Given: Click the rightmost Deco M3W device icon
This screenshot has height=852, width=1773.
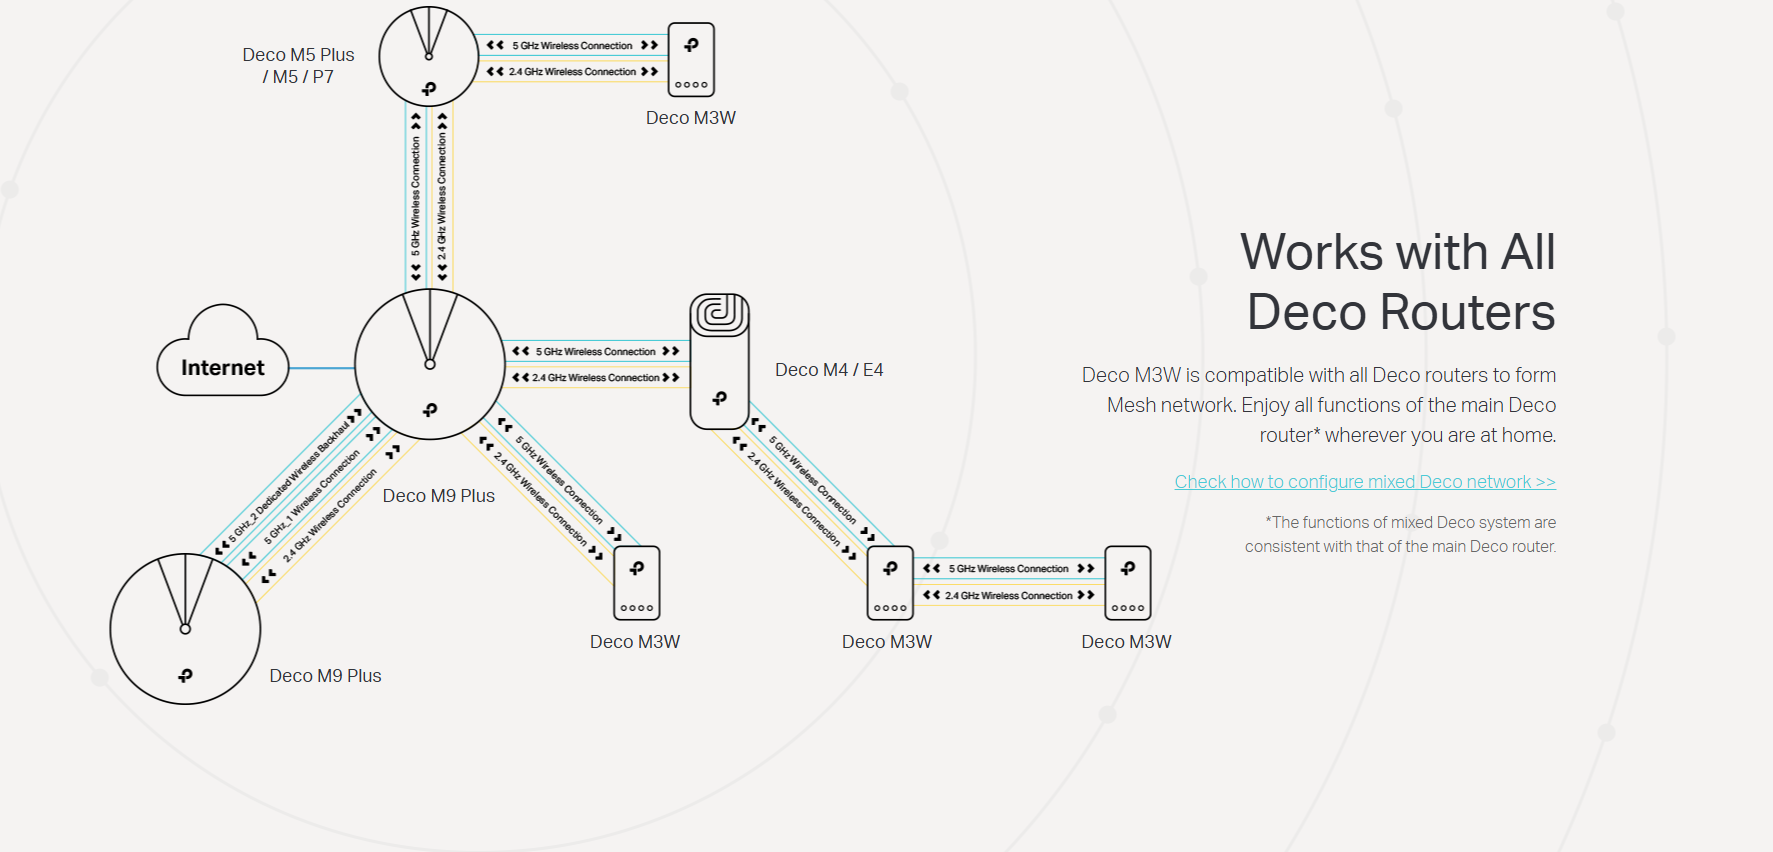Looking at the screenshot, I should point(1127,583).
